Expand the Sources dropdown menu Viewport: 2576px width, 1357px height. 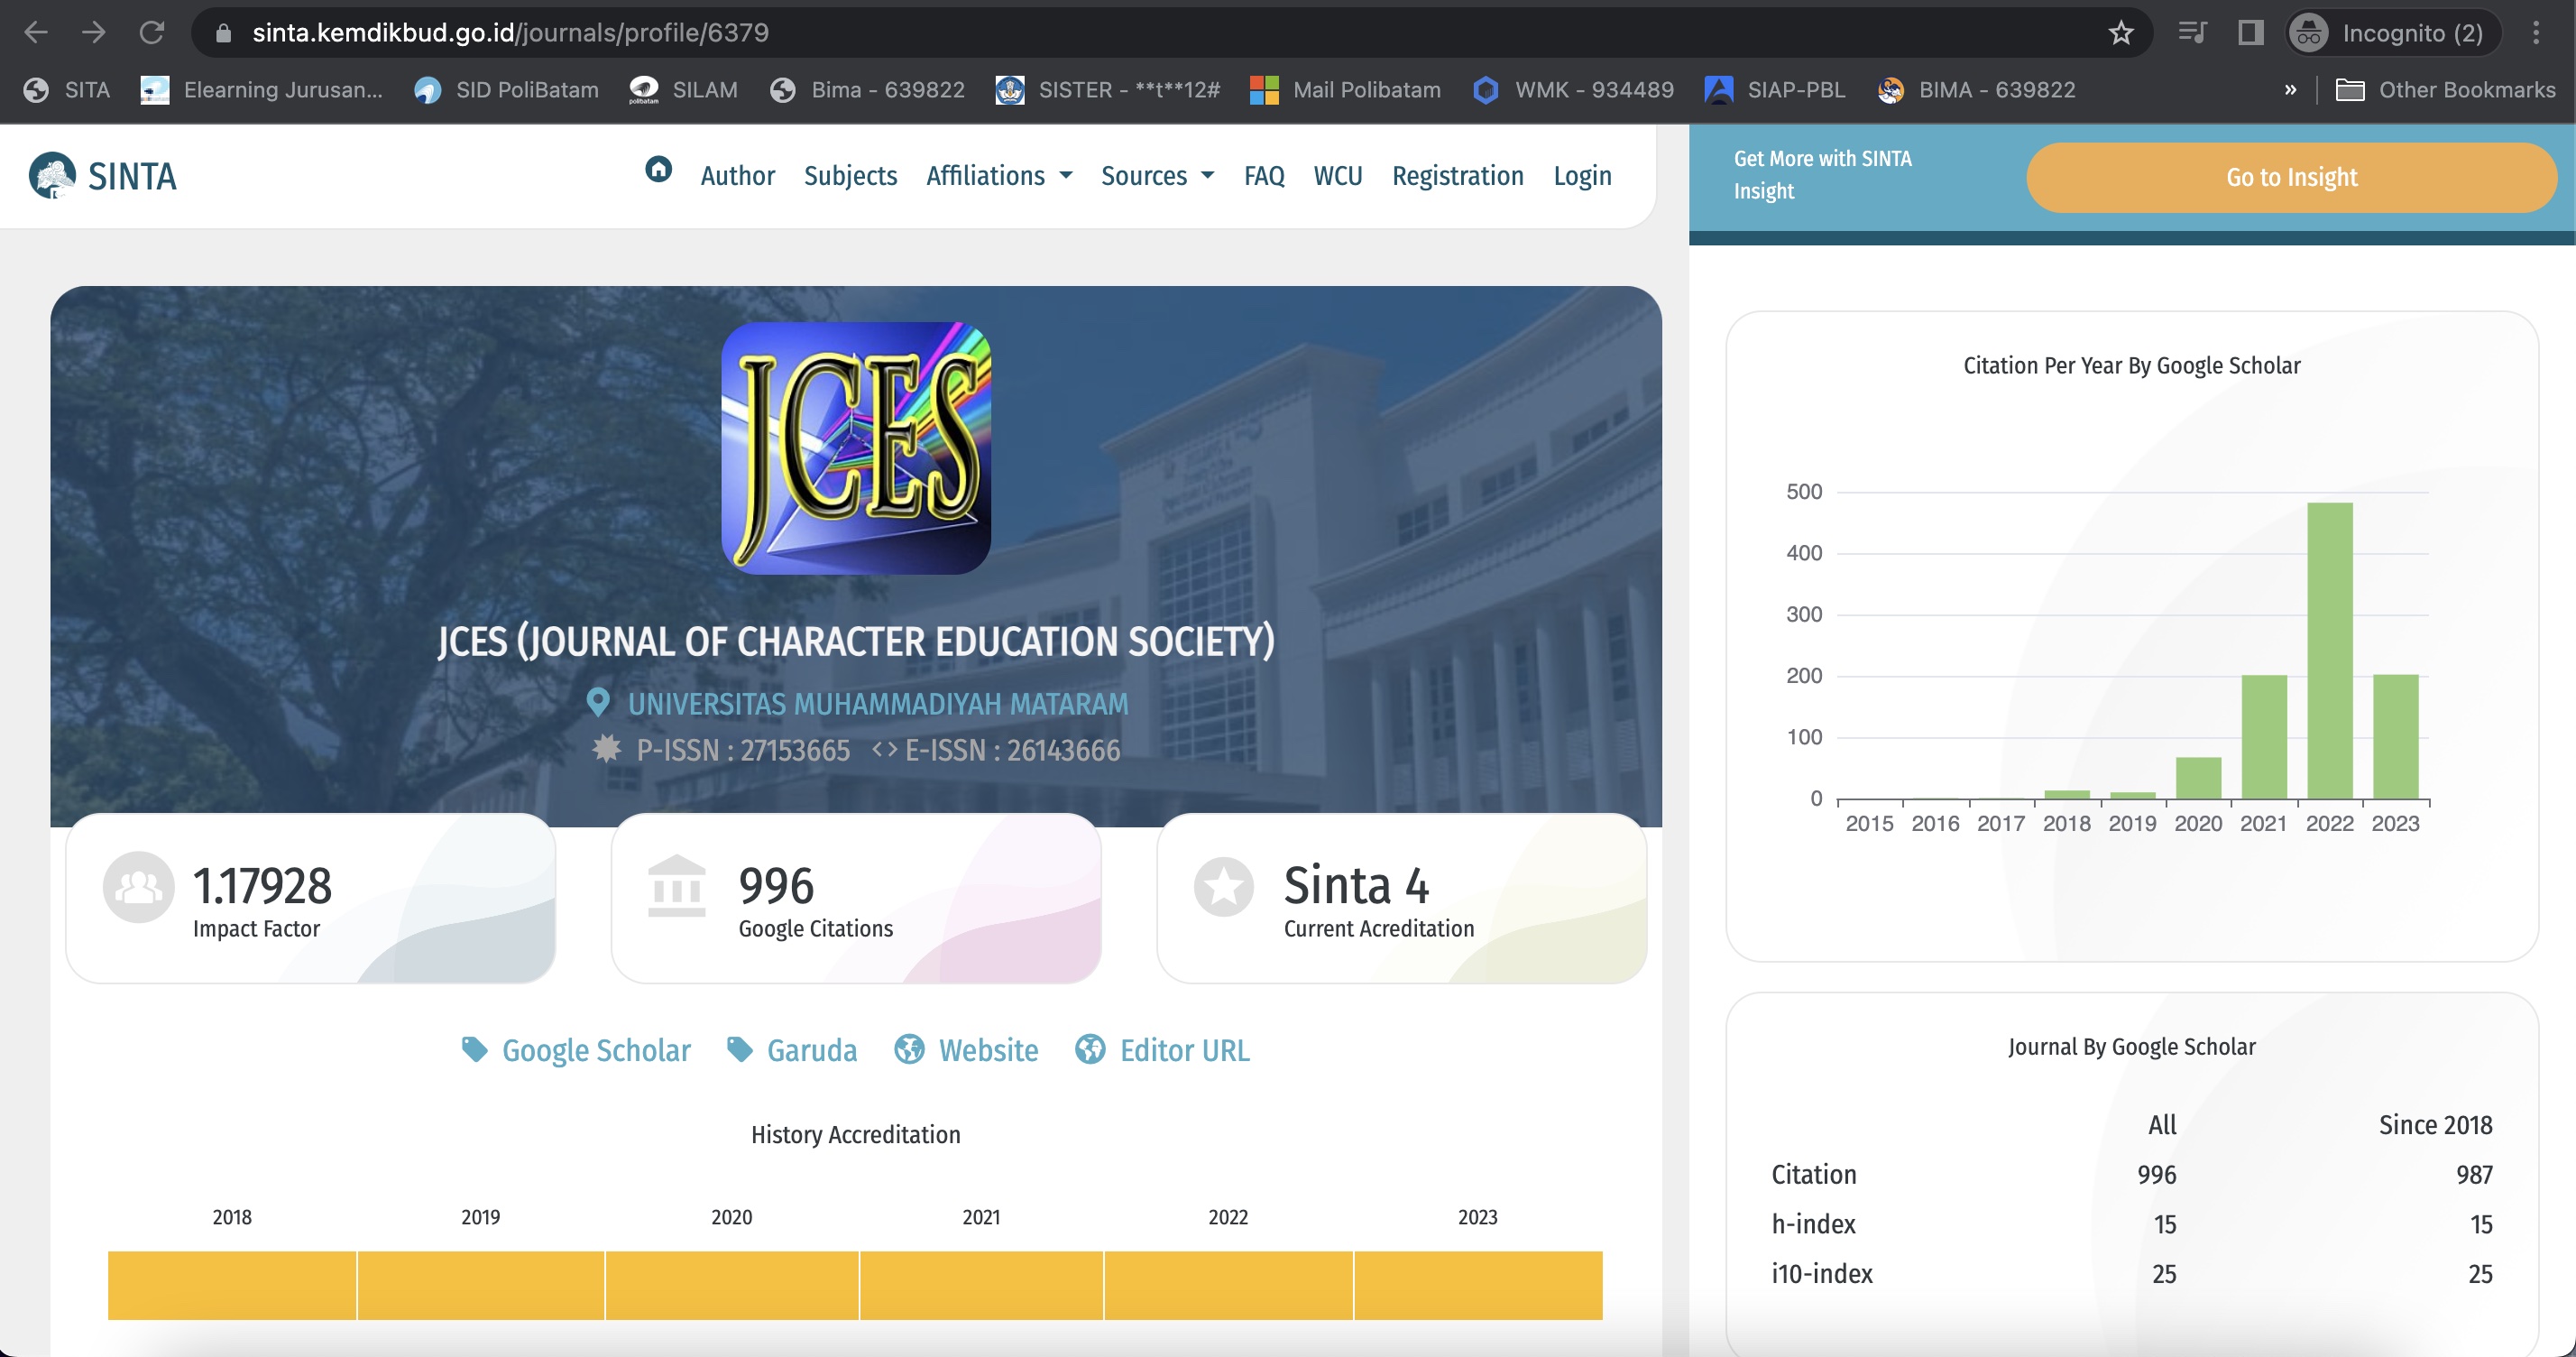[1157, 176]
